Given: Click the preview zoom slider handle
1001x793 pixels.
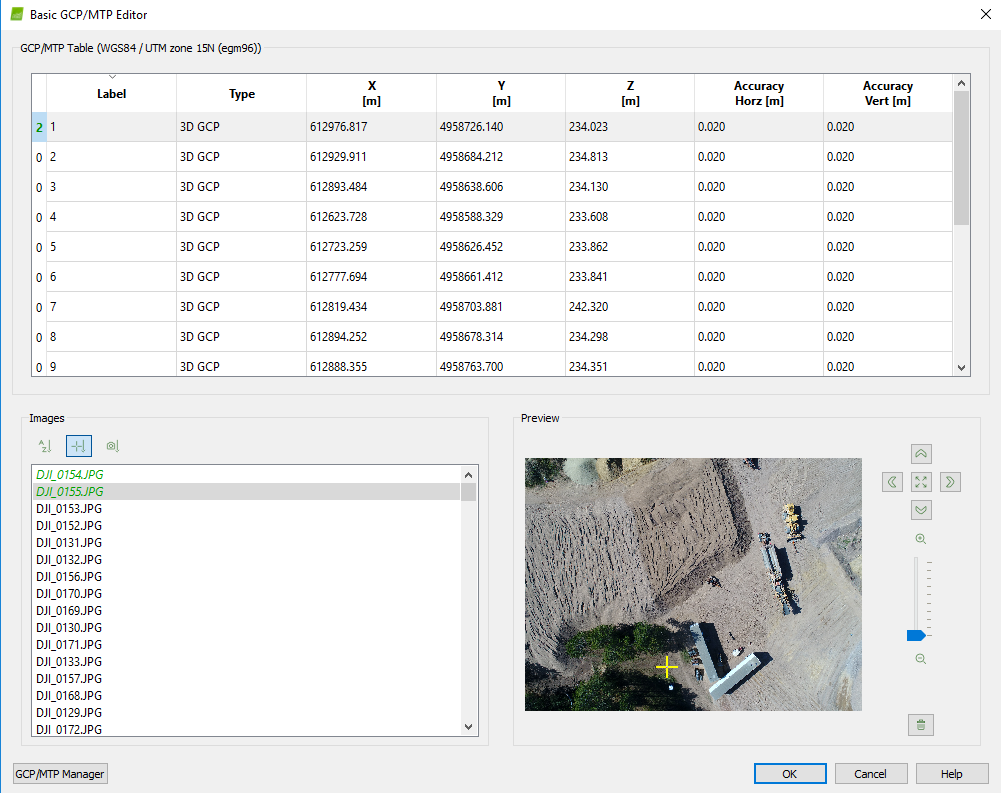Looking at the screenshot, I should [x=916, y=635].
